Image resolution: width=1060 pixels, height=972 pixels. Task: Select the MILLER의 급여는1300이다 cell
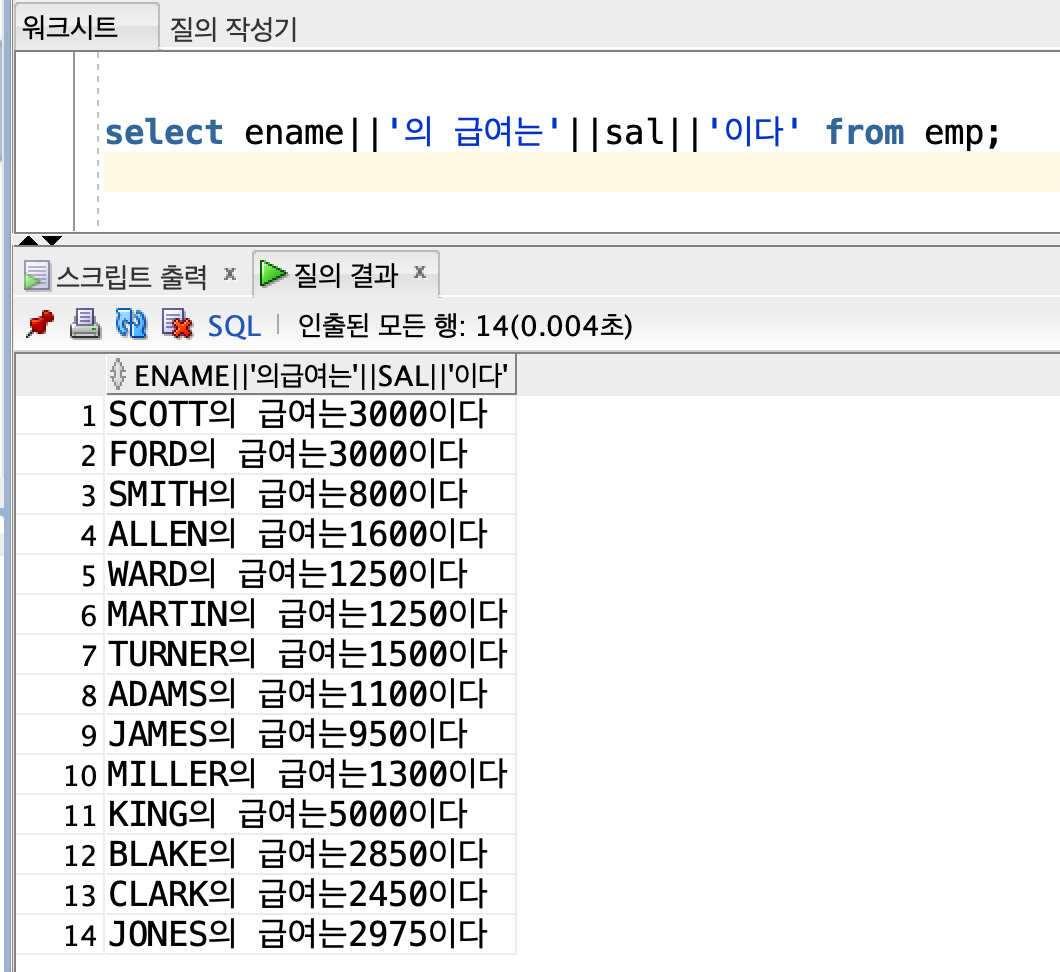click(x=310, y=774)
